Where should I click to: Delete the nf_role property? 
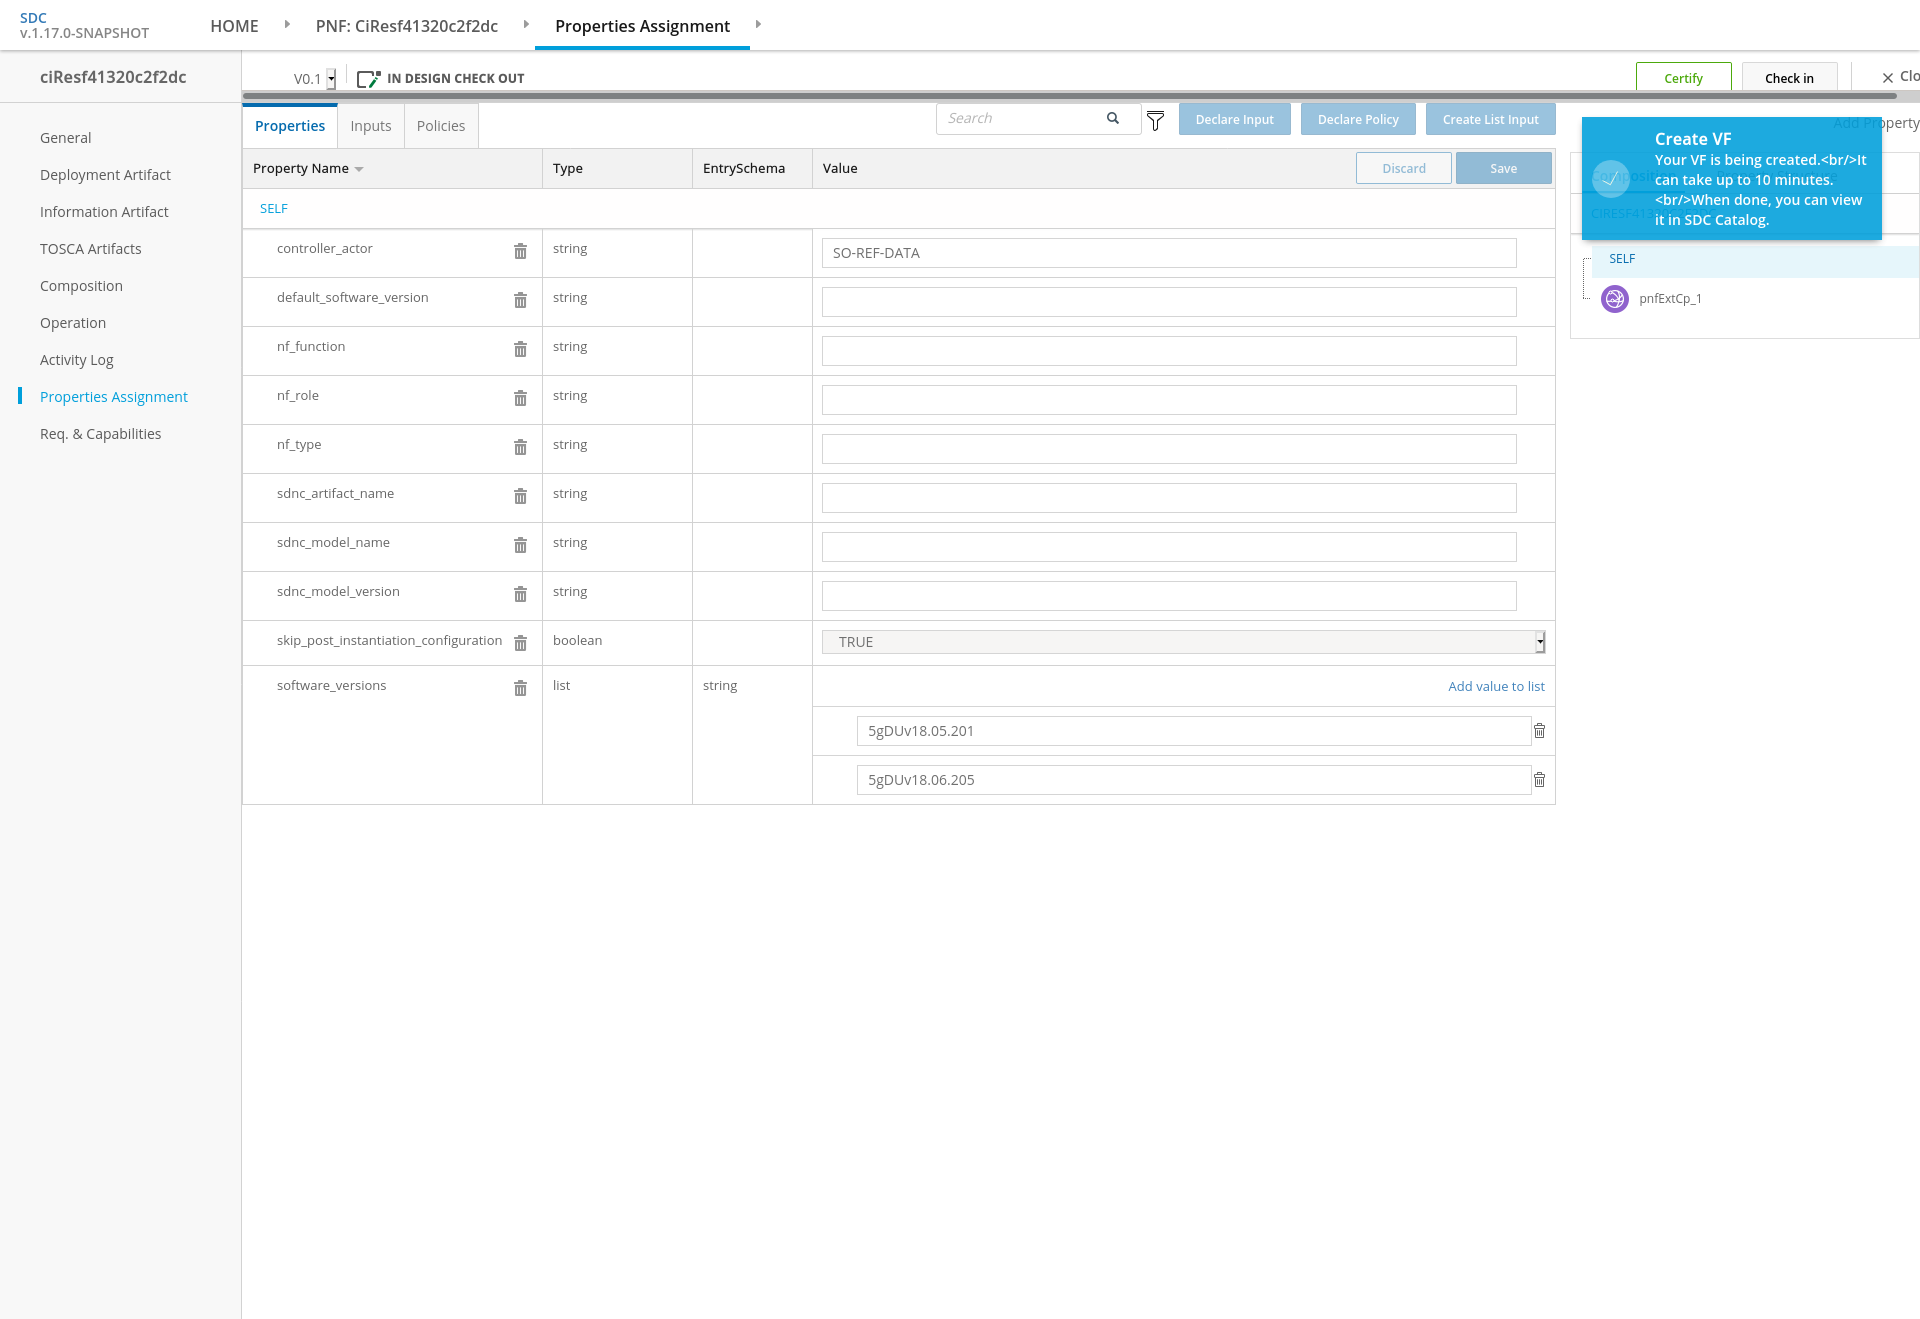pos(520,398)
